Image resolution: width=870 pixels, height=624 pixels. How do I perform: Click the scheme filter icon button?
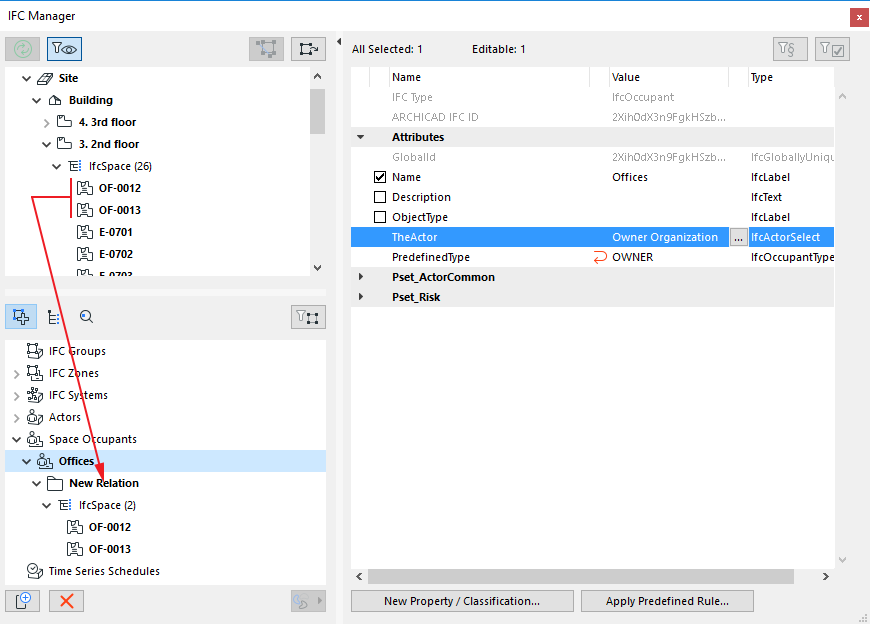790,49
